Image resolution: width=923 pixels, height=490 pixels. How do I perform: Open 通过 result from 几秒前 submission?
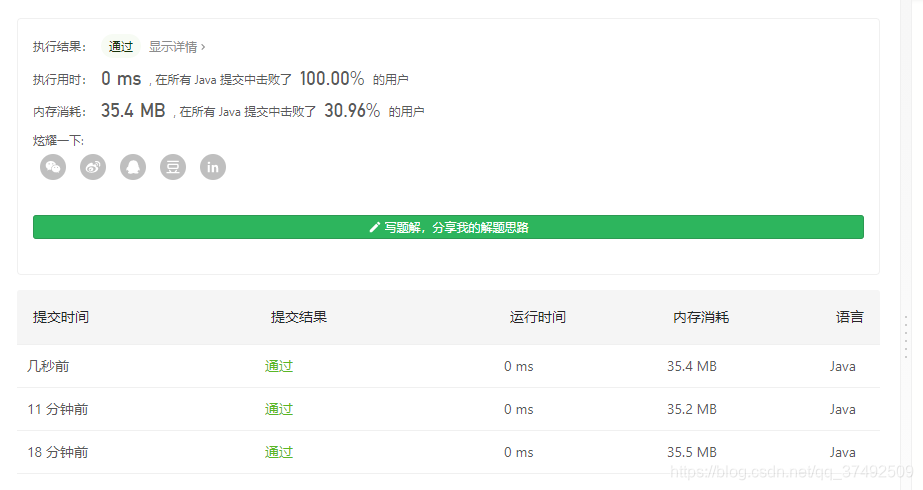(278, 366)
